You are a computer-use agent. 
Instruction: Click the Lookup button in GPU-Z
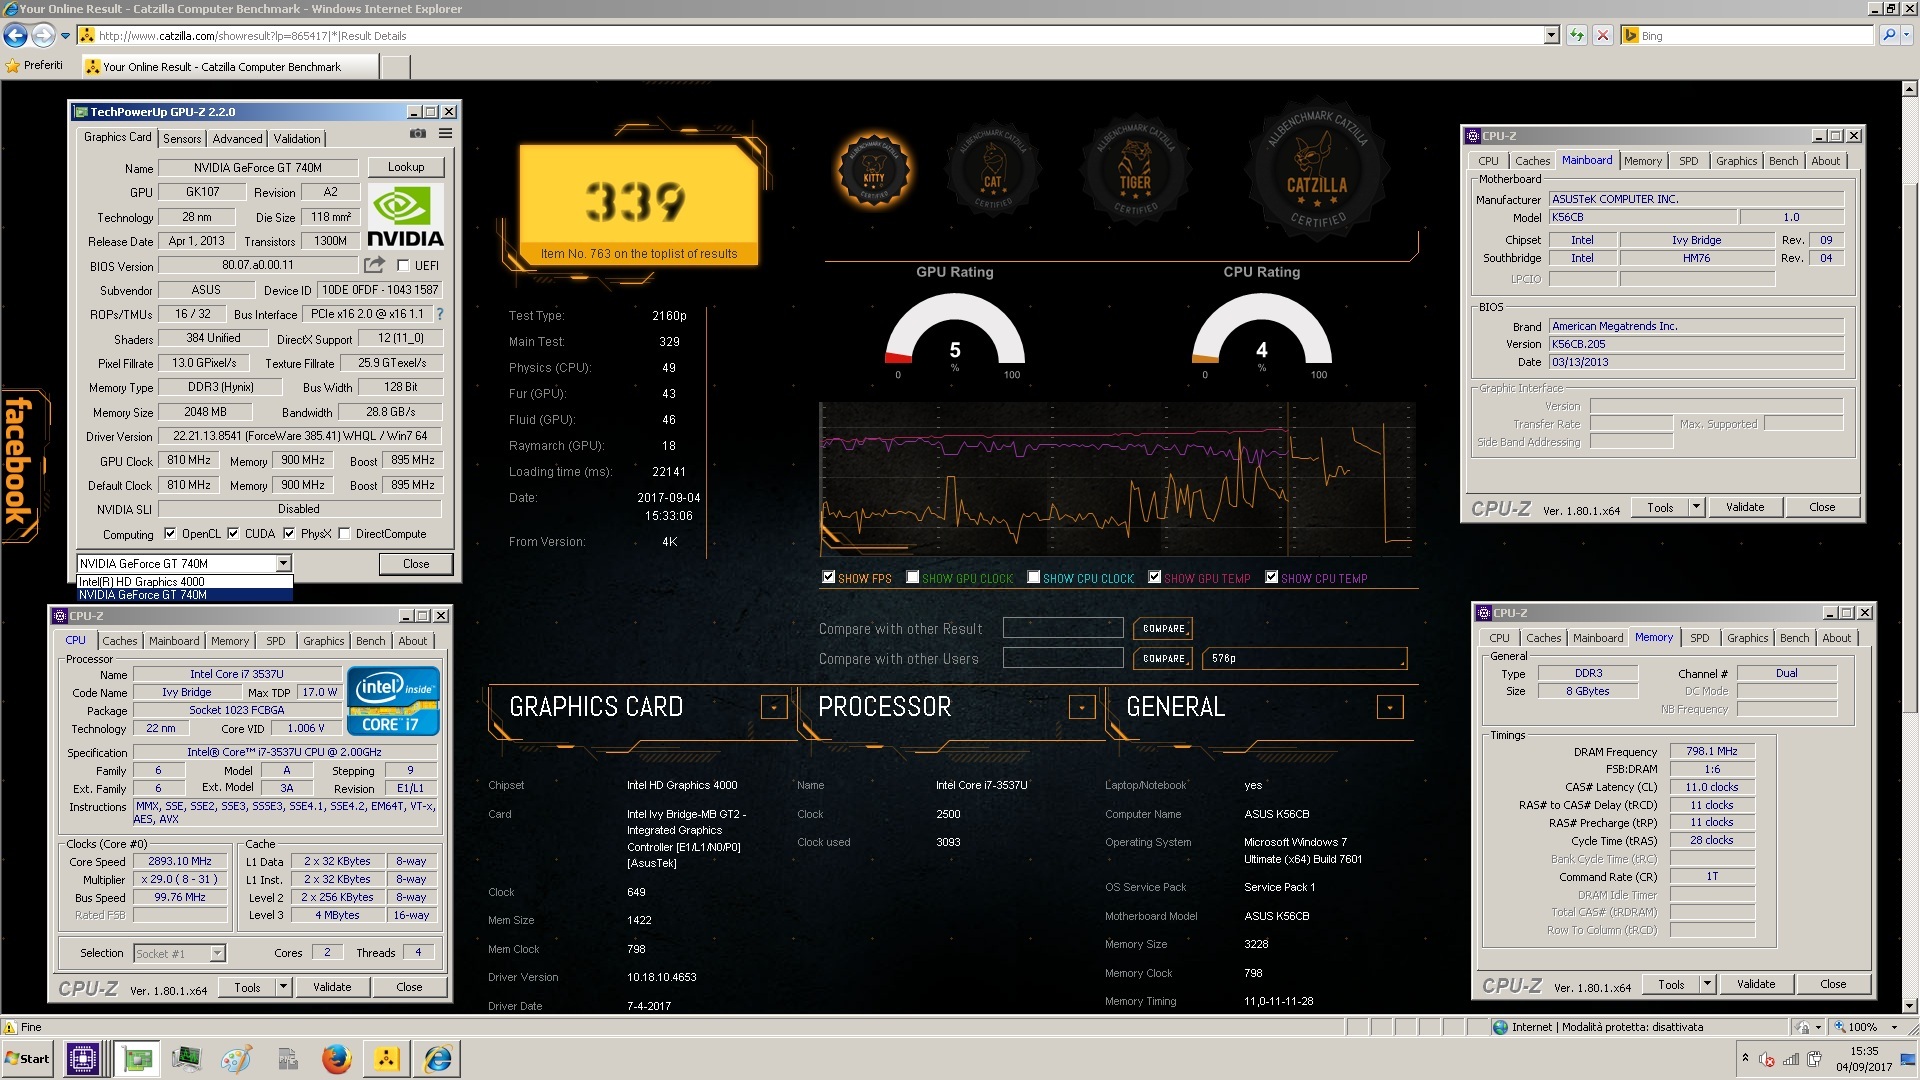click(x=406, y=167)
